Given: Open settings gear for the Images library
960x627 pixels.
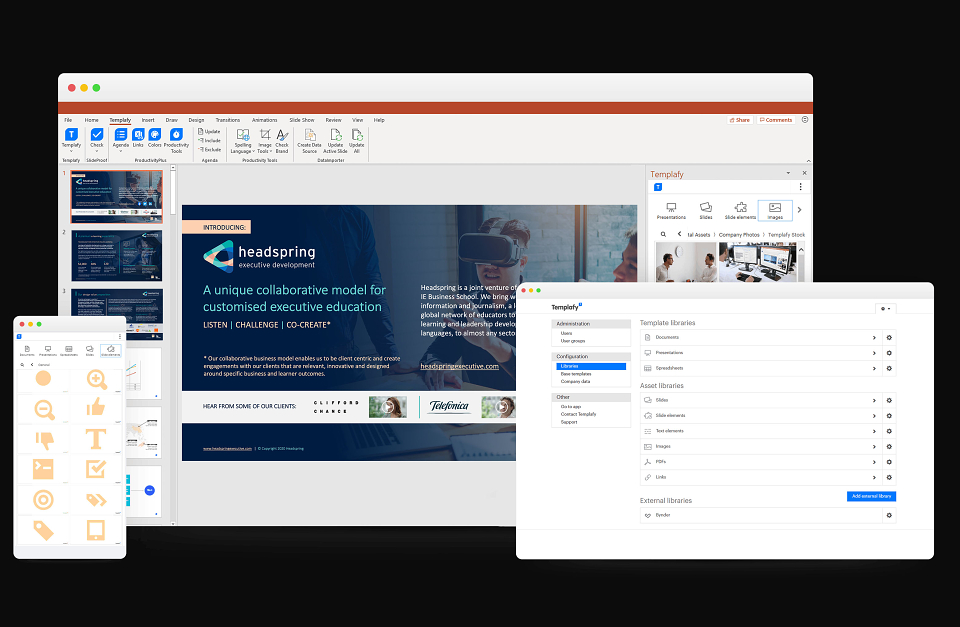Looking at the screenshot, I should pyautogui.click(x=889, y=446).
